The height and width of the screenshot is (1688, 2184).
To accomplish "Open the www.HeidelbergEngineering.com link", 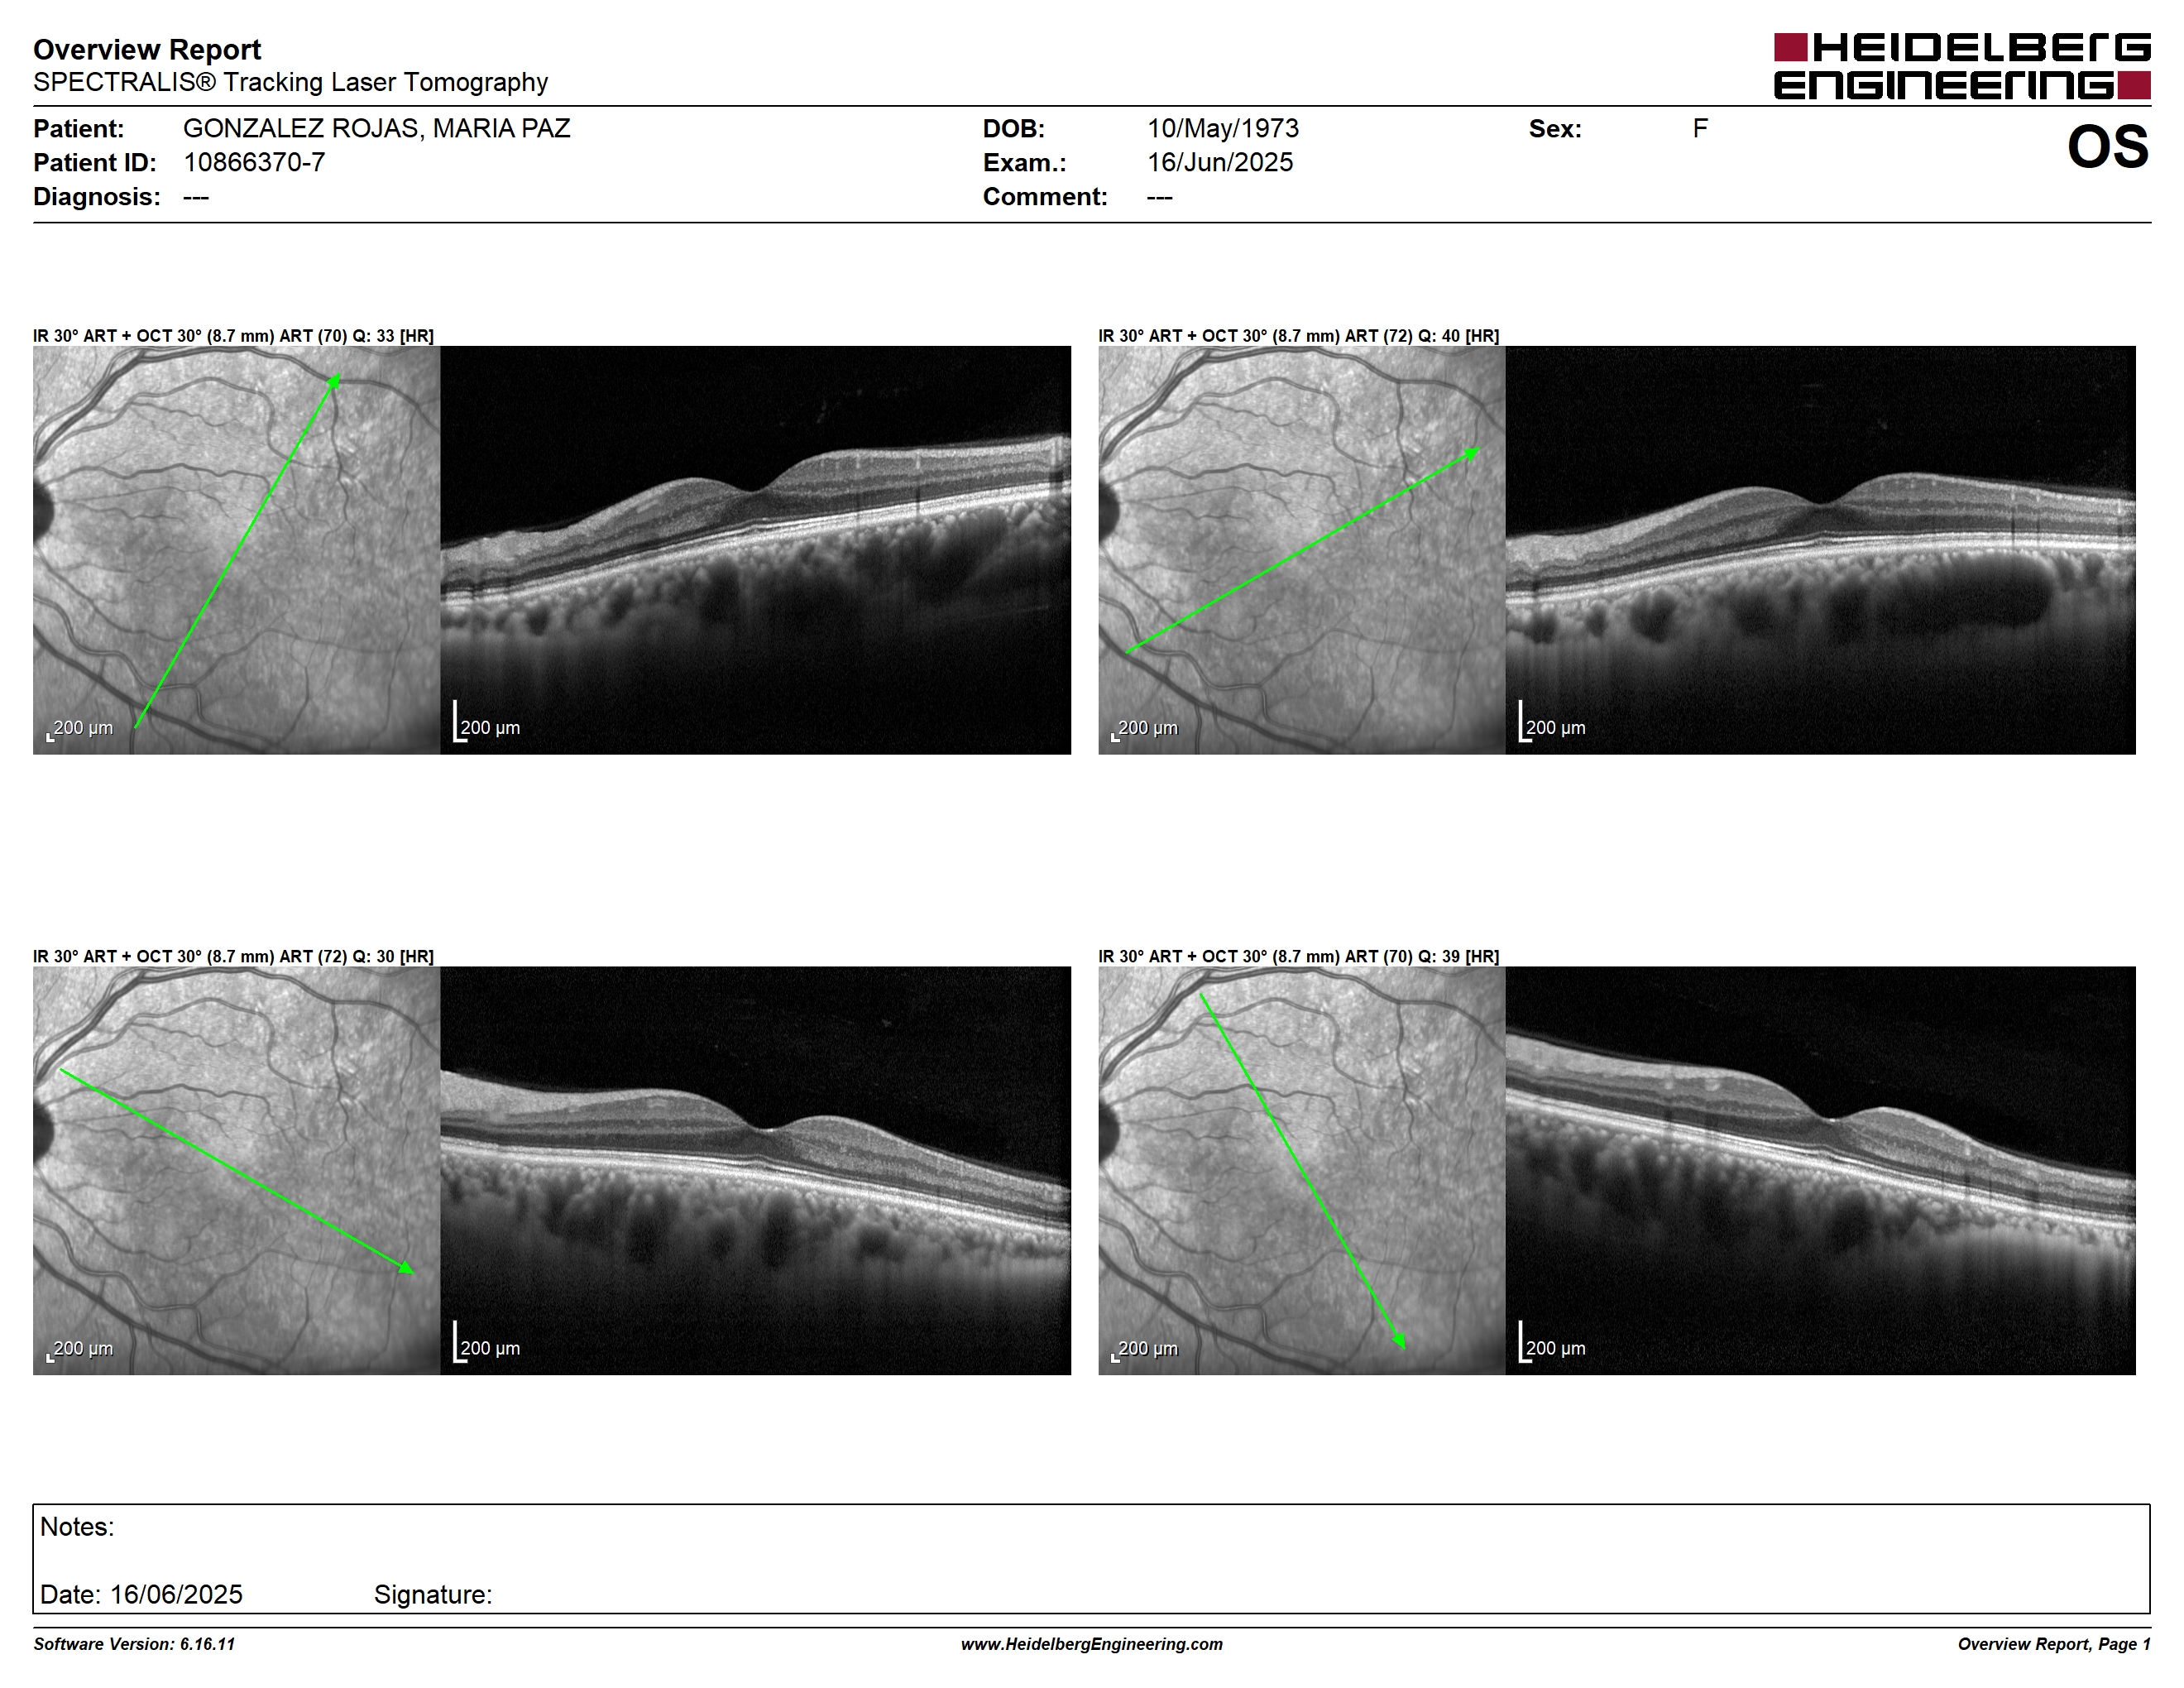I will click(x=1092, y=1644).
